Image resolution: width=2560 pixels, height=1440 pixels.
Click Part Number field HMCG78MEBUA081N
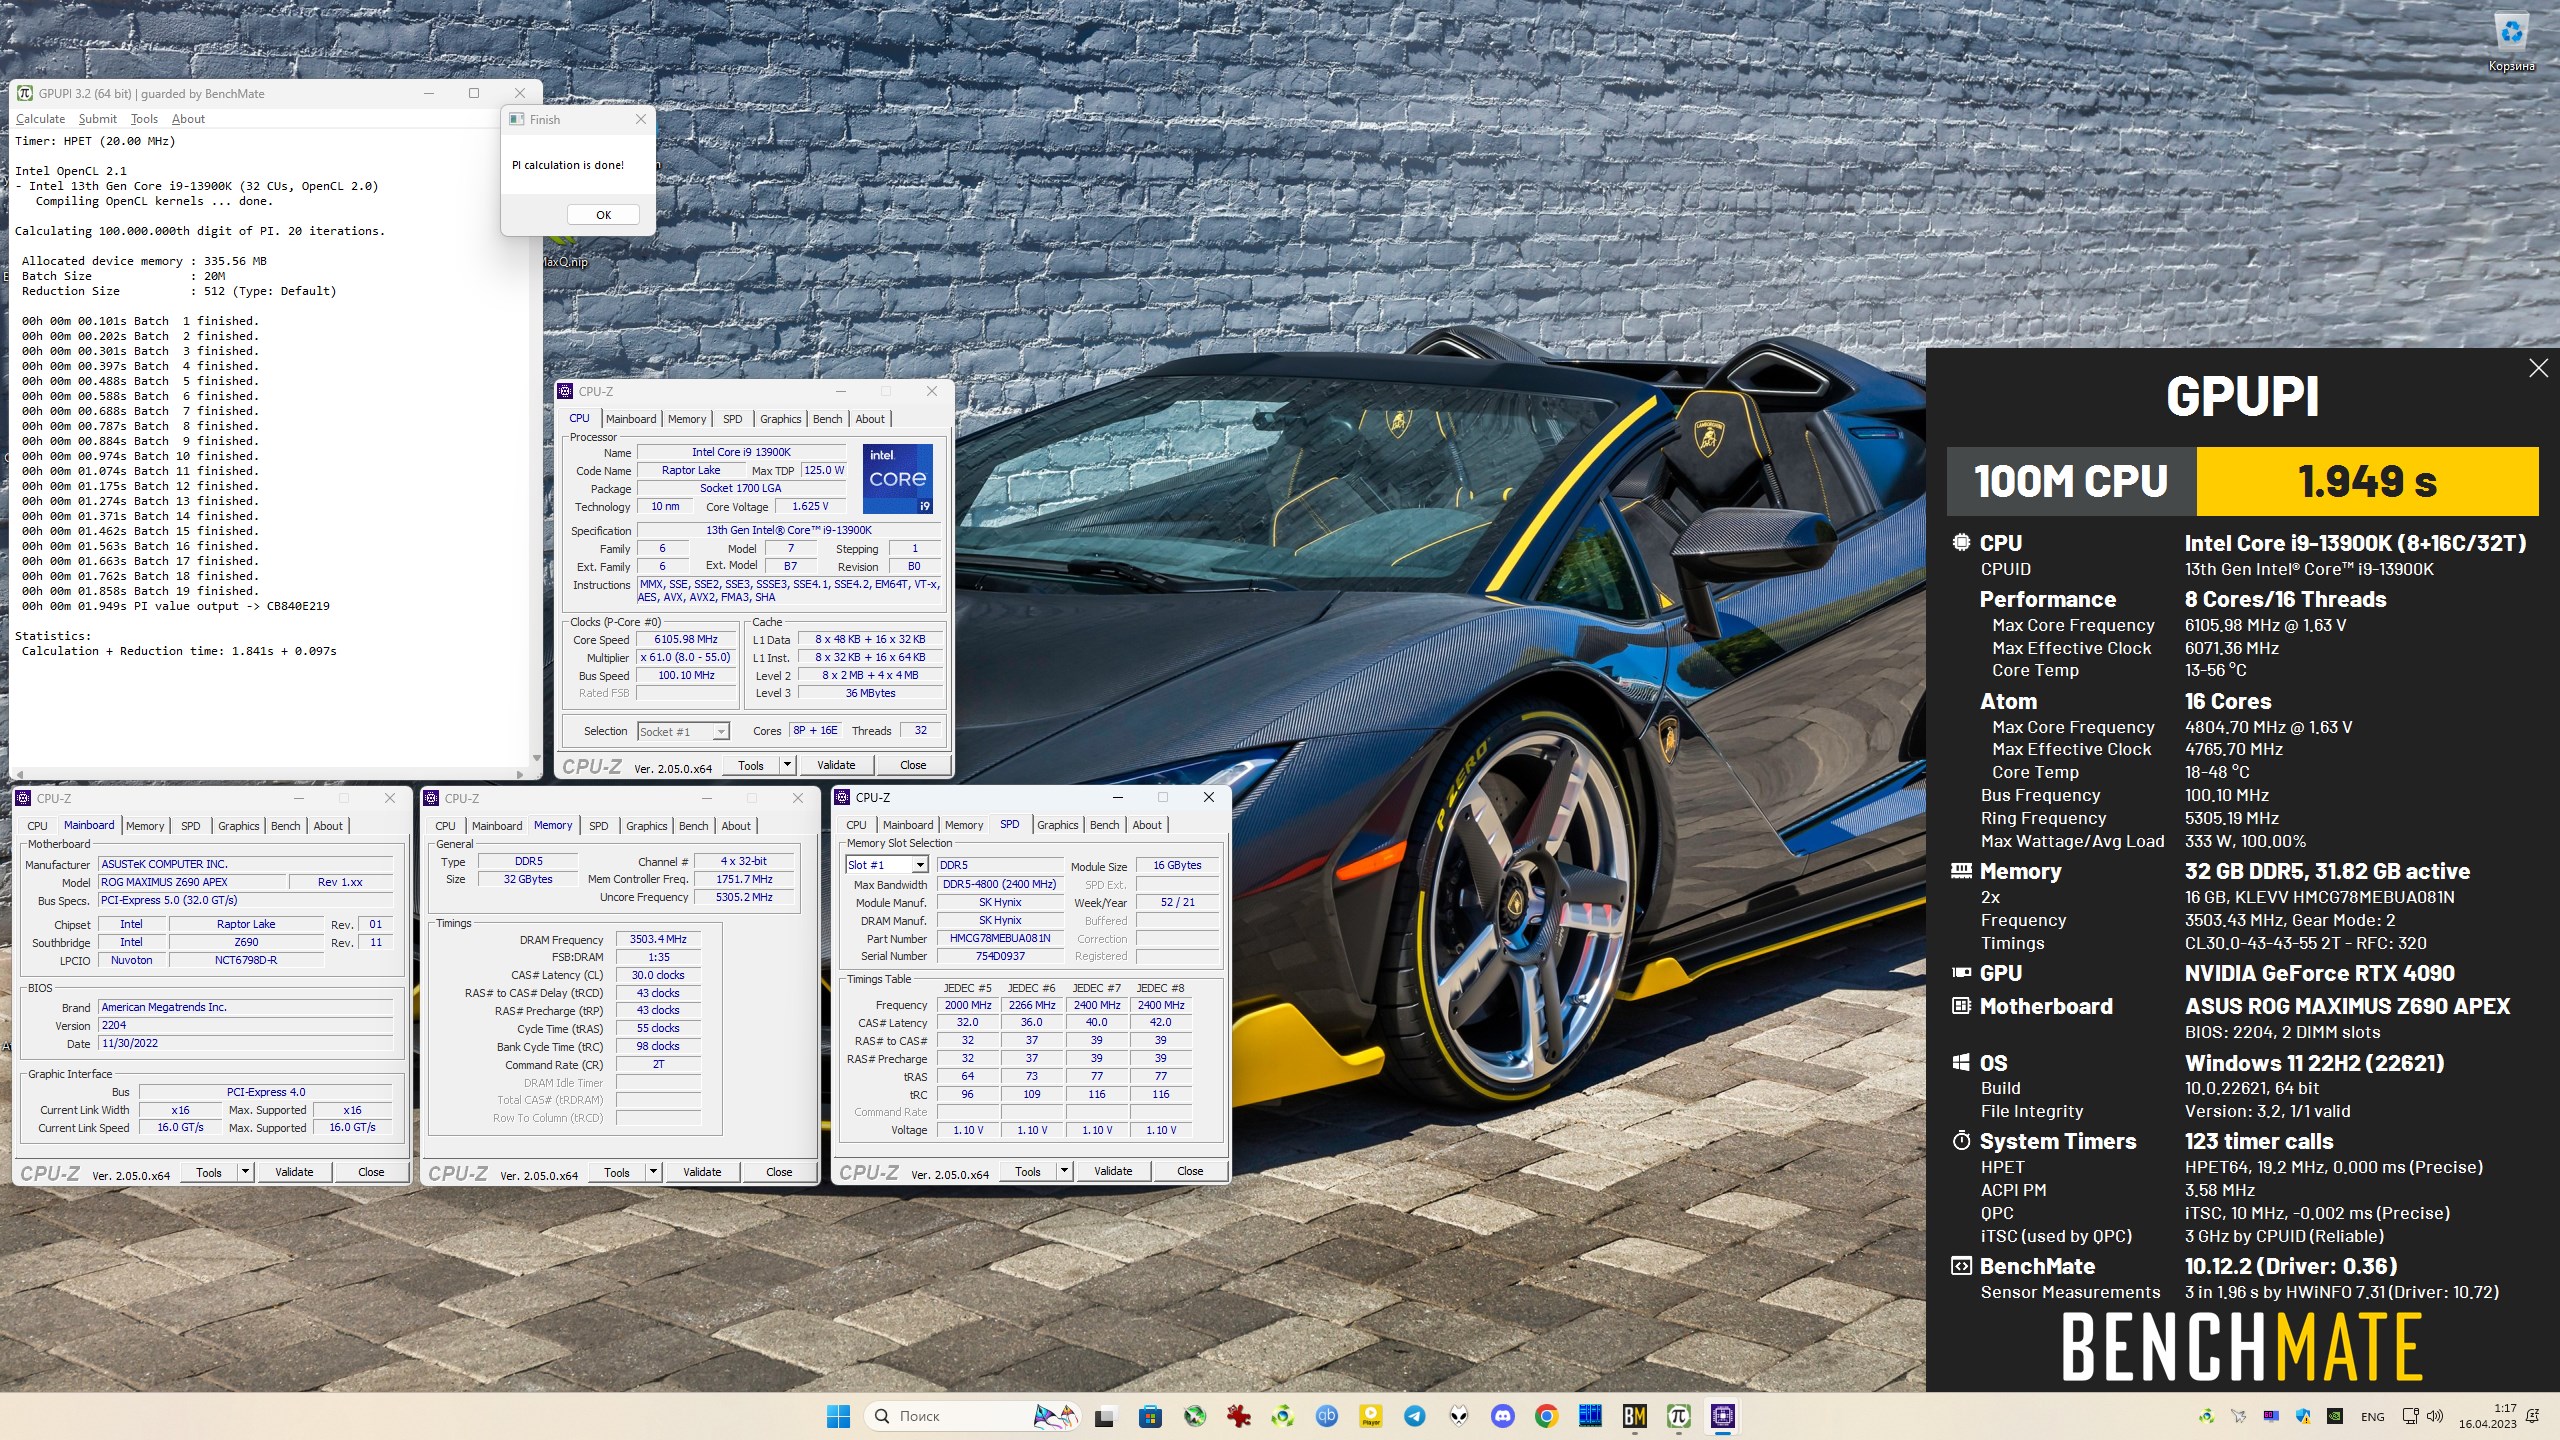tap(1000, 939)
